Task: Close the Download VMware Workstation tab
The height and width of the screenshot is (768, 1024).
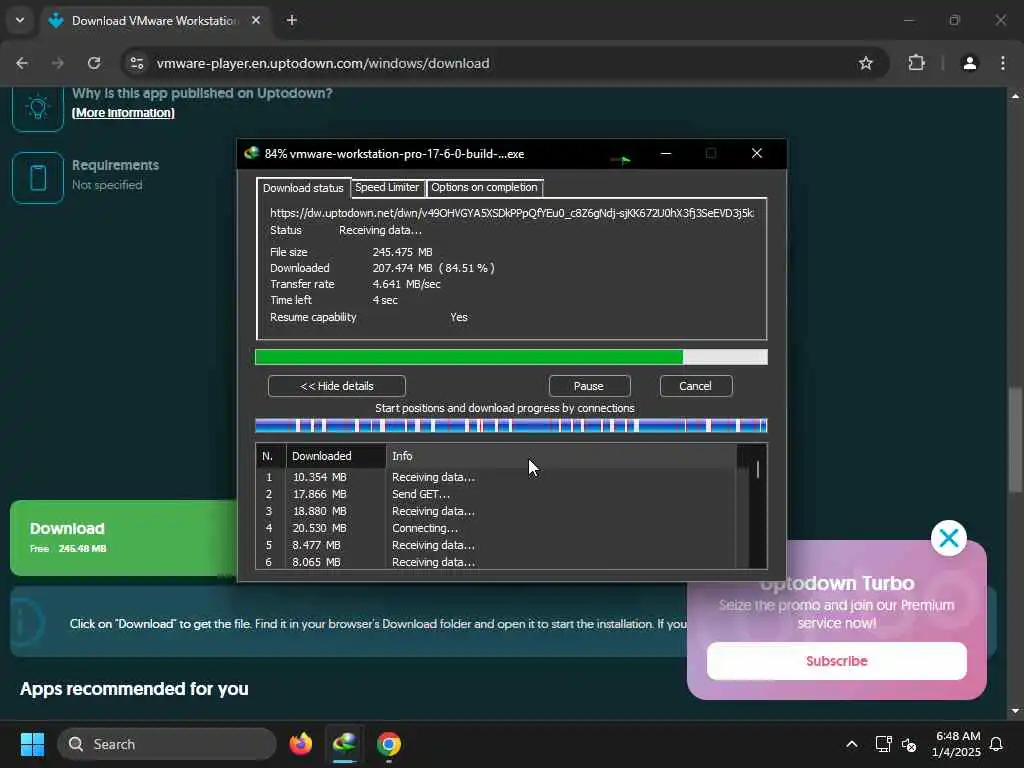Action: (x=256, y=20)
